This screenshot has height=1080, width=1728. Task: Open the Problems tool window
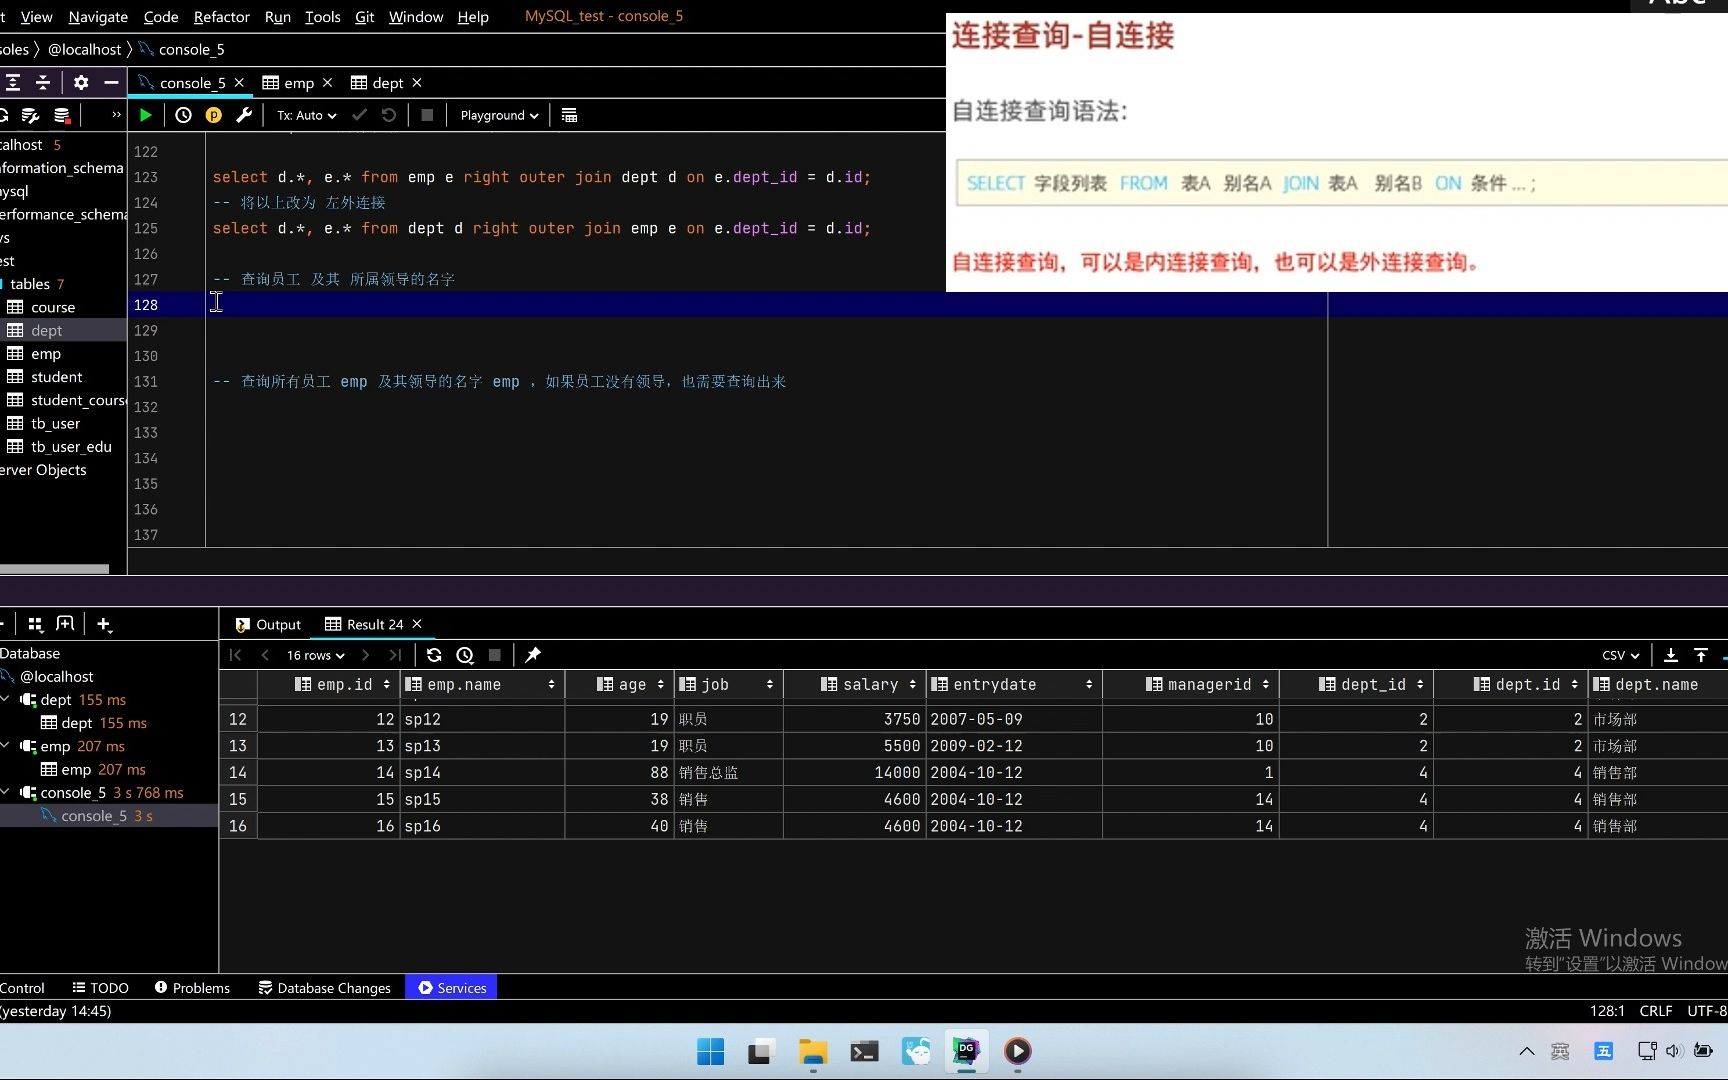[192, 988]
